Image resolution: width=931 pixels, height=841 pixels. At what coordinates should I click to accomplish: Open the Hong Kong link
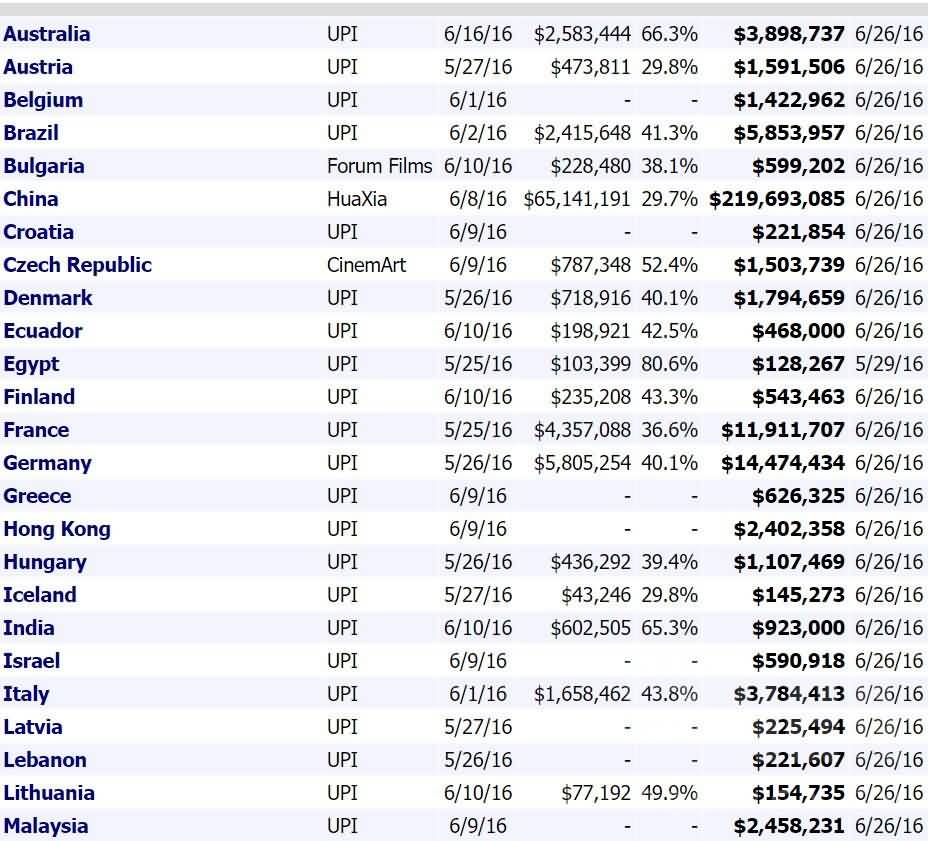(57, 529)
